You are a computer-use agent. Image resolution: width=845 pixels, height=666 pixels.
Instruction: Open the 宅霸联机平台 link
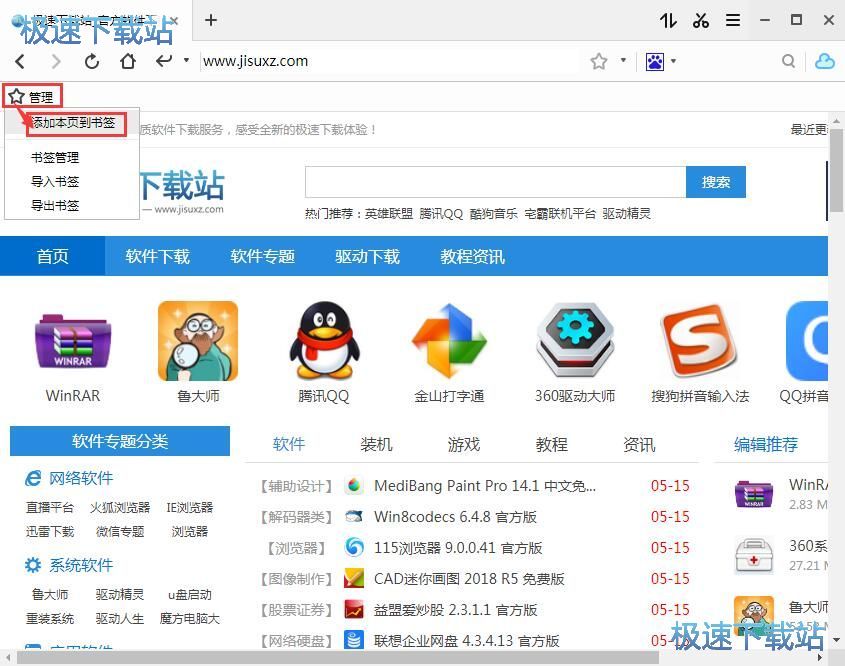(x=560, y=213)
